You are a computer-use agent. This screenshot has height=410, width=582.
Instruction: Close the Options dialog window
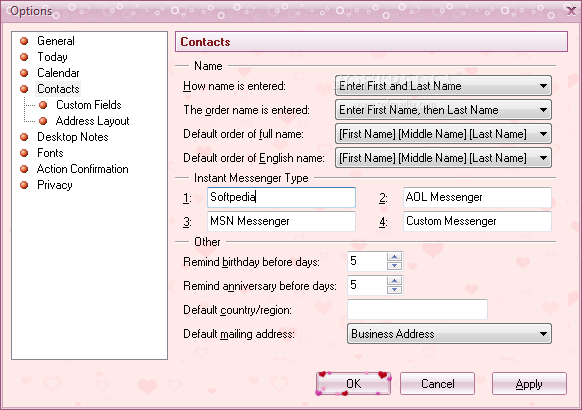click(x=571, y=11)
